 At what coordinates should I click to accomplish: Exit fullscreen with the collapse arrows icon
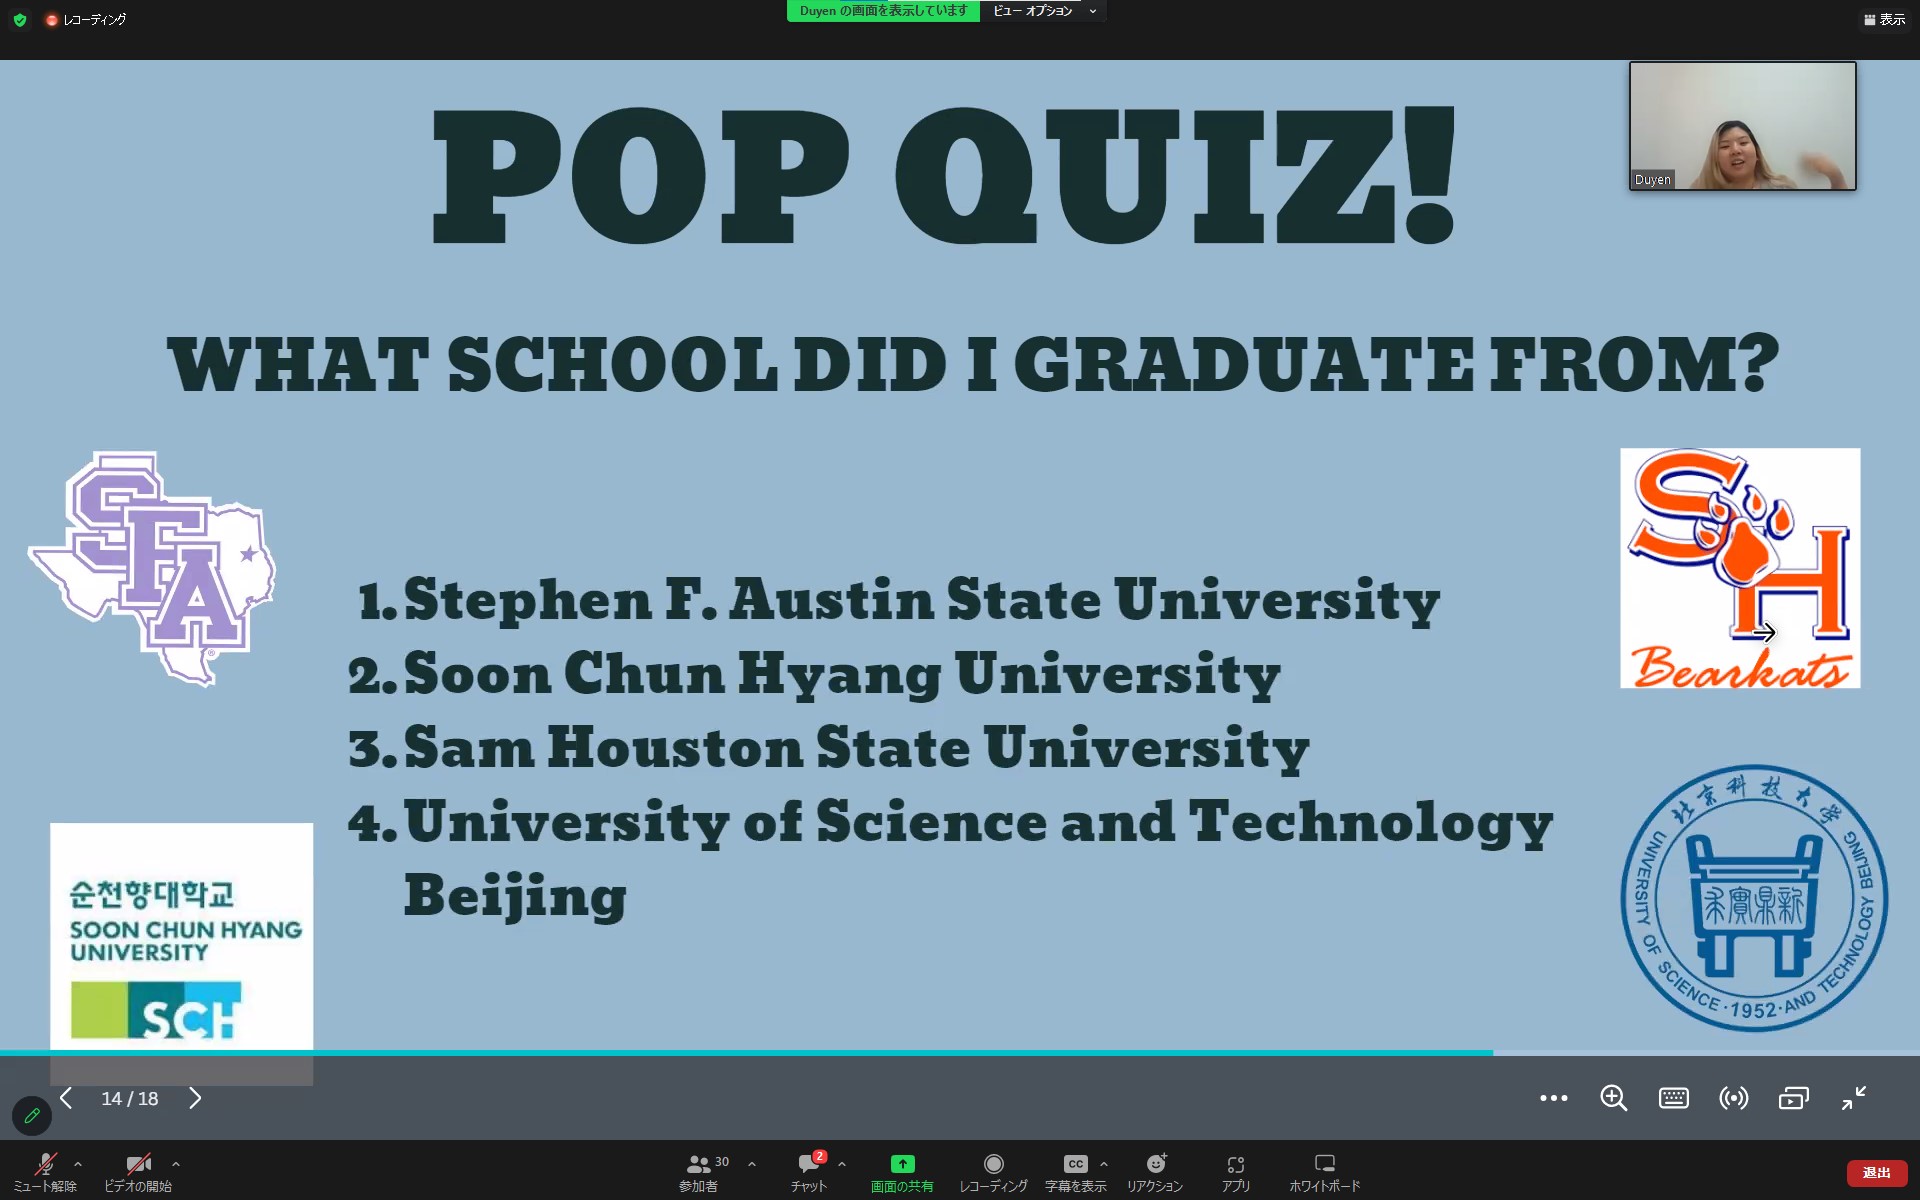click(1854, 1098)
